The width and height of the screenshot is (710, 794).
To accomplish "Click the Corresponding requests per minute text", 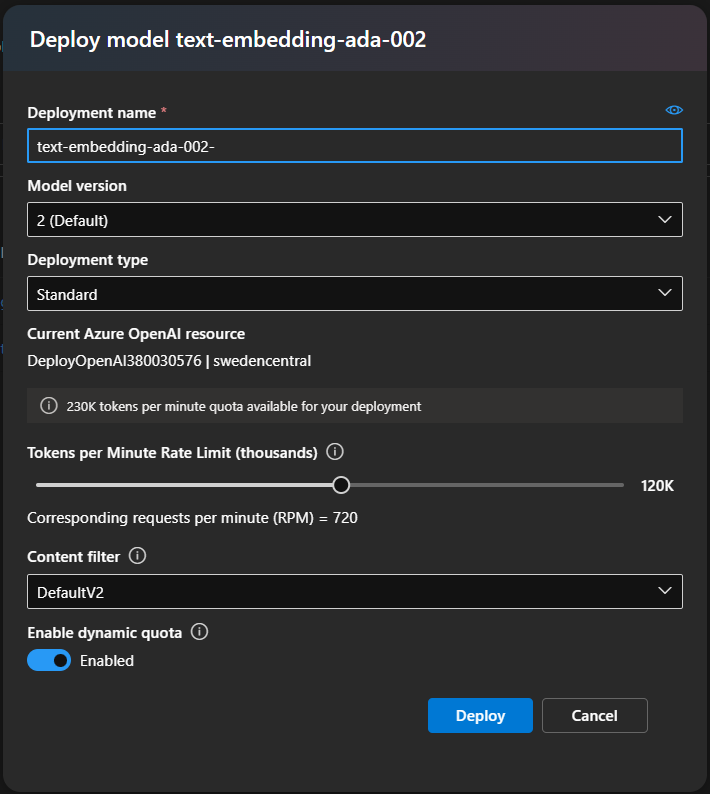I will pos(192,518).
